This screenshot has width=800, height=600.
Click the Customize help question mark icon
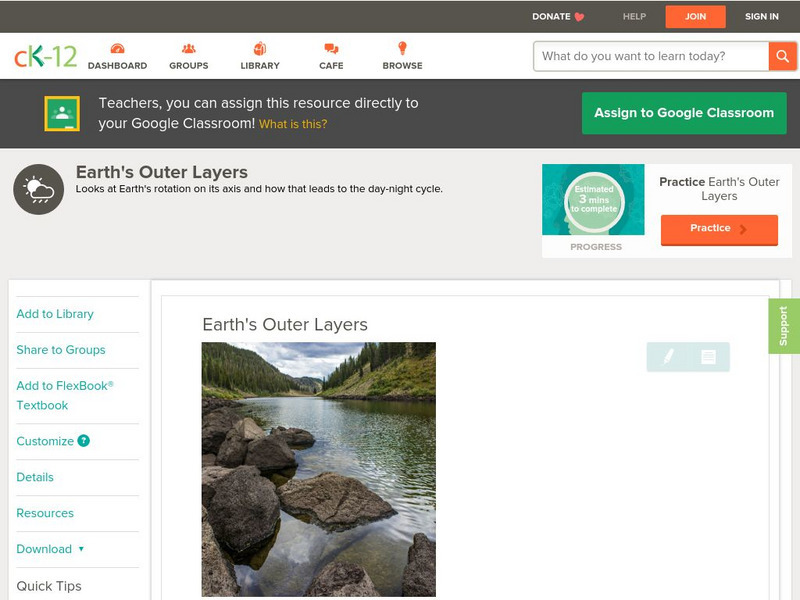point(84,441)
